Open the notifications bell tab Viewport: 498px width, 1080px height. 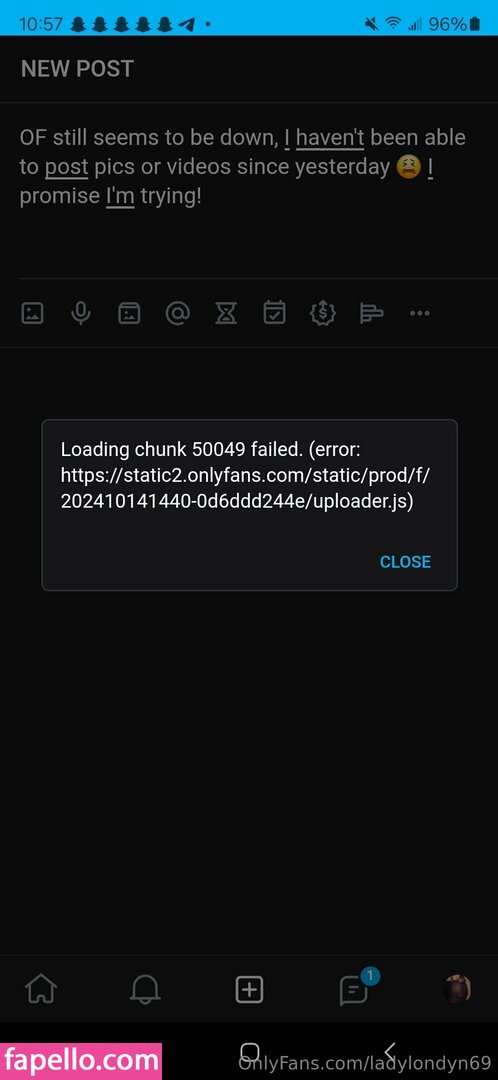pyautogui.click(x=145, y=990)
